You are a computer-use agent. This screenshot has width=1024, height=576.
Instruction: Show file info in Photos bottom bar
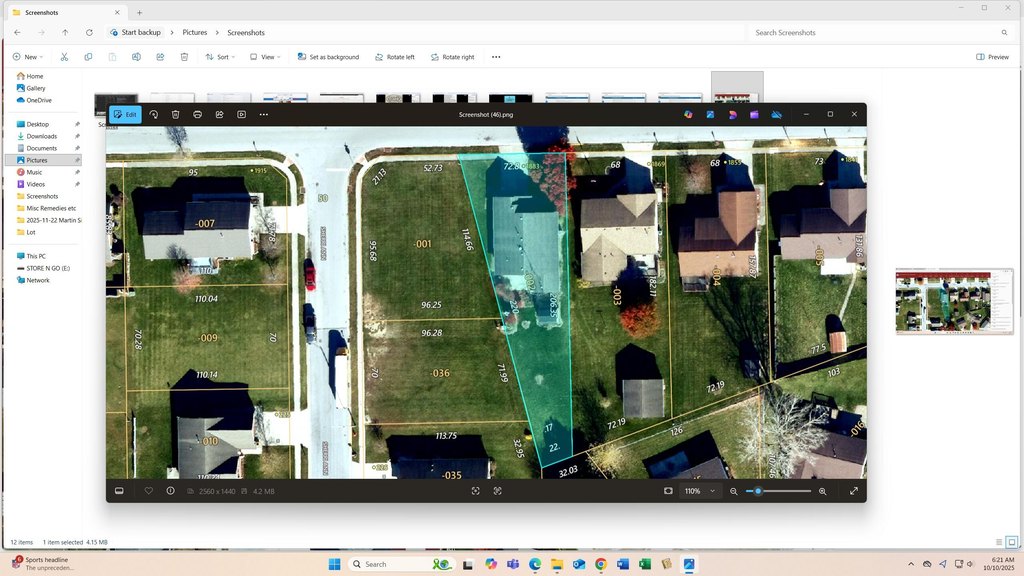pyautogui.click(x=171, y=491)
